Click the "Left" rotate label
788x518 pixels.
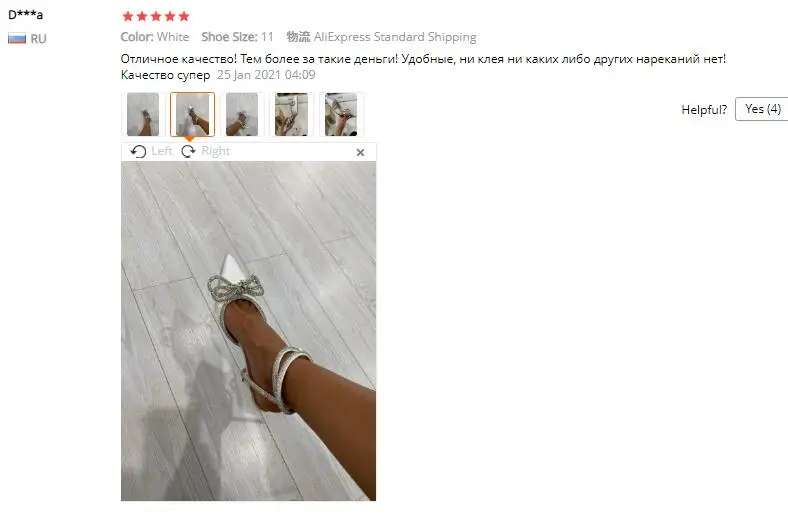162,151
